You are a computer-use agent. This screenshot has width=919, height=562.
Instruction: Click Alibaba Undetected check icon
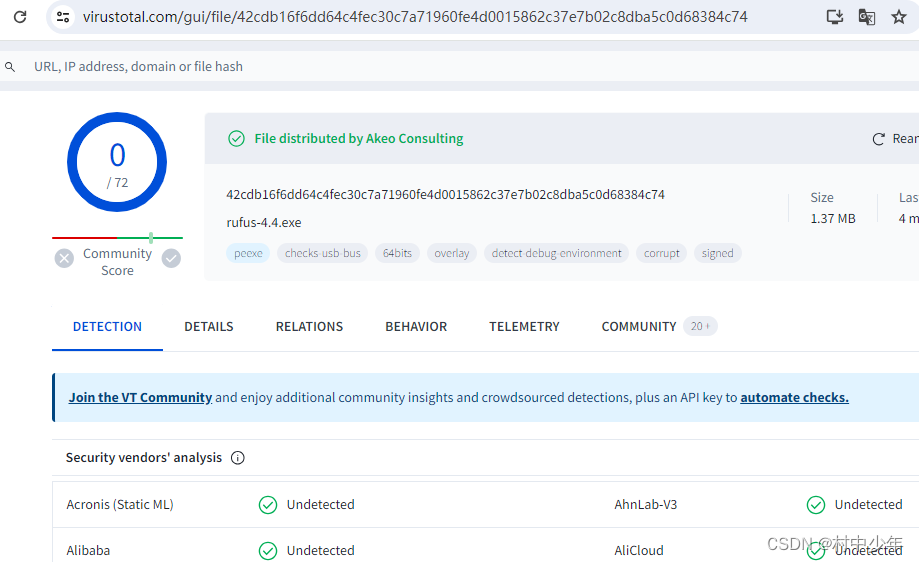[268, 551]
